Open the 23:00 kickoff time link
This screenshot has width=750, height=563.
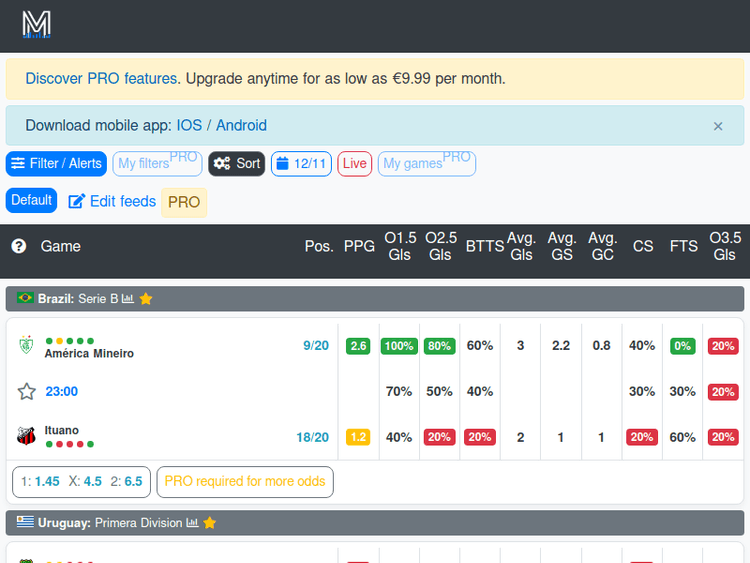tap(62, 391)
